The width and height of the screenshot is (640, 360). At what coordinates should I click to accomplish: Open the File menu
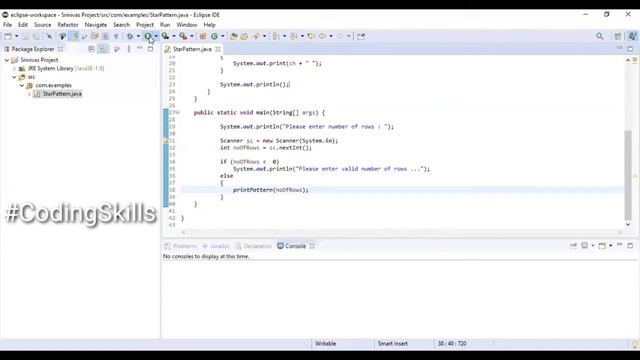[7, 25]
